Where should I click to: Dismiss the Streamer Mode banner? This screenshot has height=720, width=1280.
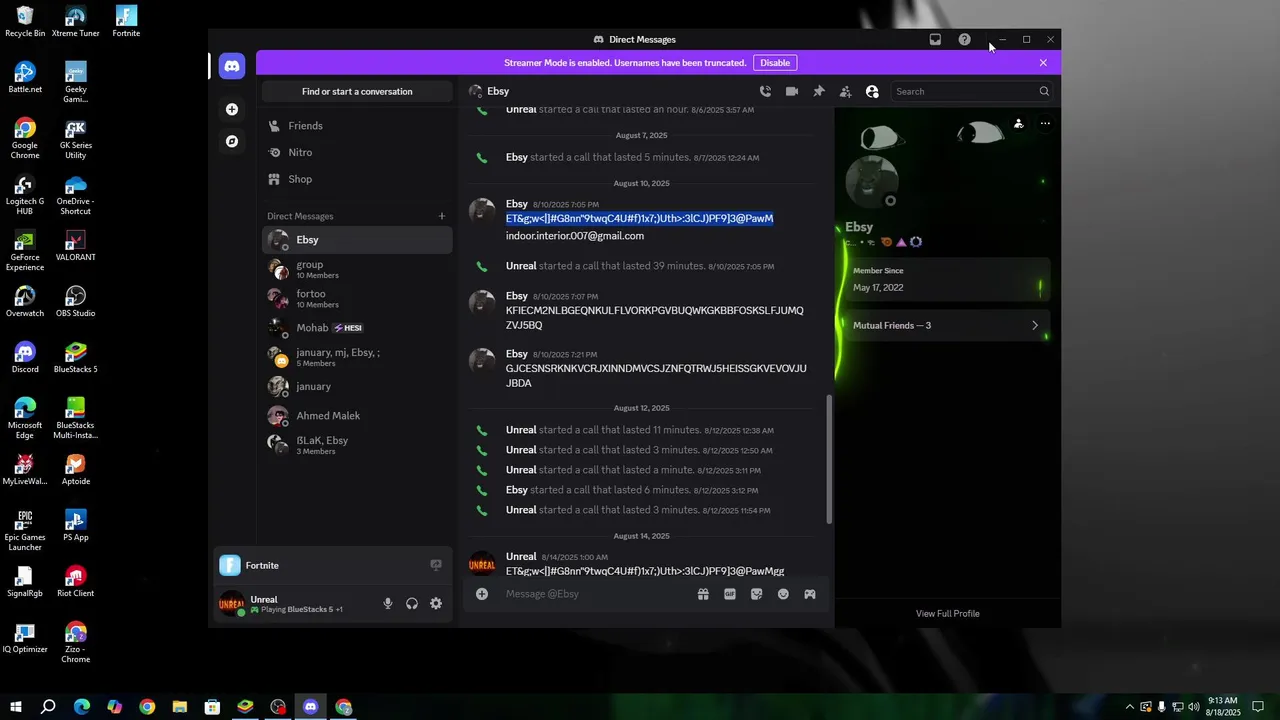pyautogui.click(x=1043, y=63)
